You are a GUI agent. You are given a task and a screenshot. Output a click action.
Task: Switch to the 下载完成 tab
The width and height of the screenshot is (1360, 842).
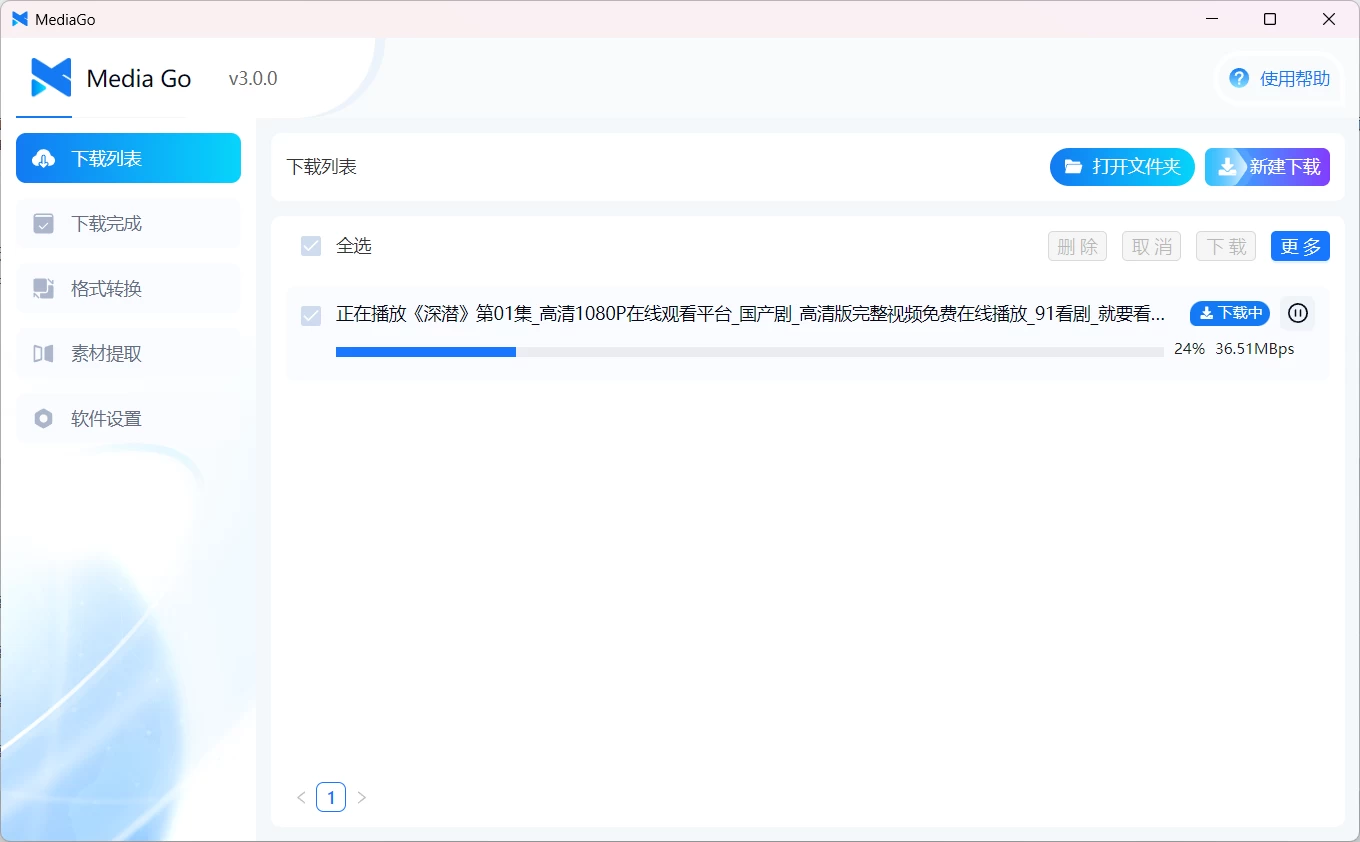pyautogui.click(x=128, y=223)
